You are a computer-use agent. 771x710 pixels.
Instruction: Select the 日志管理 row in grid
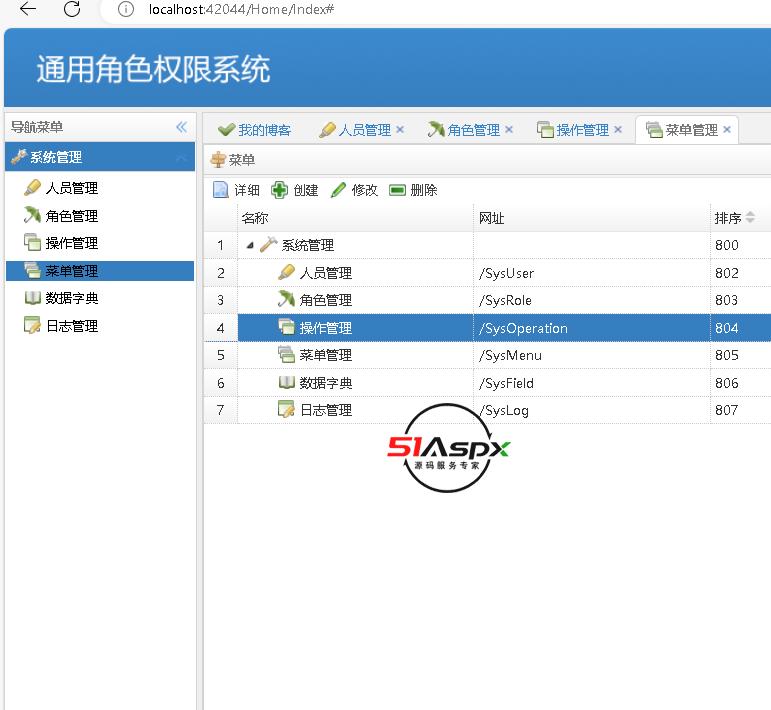tap(487, 410)
